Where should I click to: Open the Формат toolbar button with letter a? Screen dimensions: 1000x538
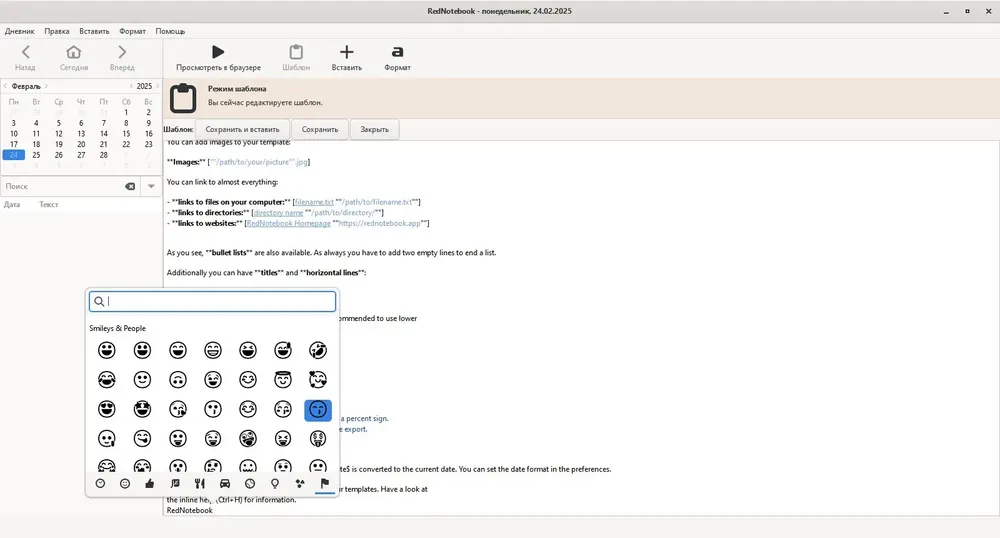pos(397,57)
